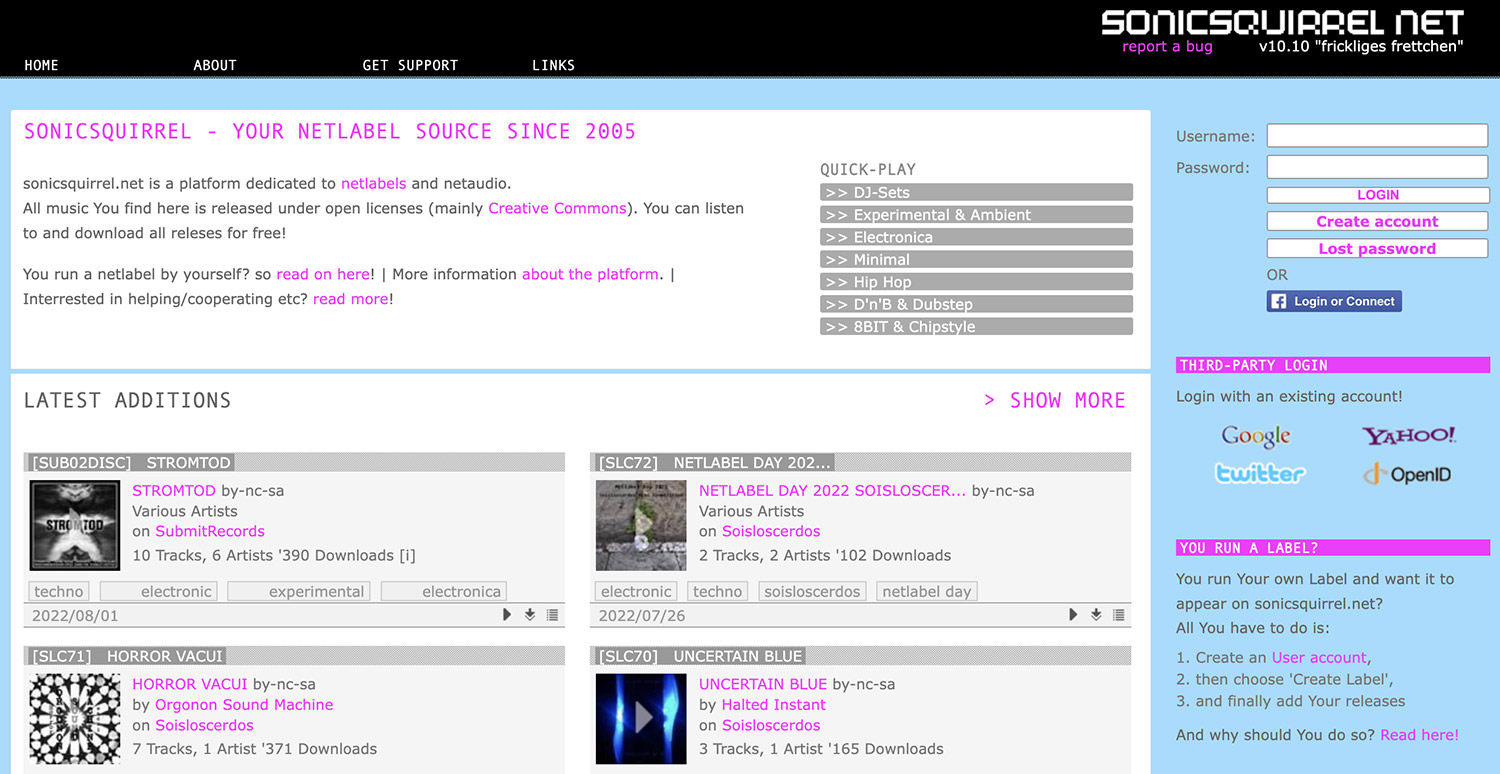Play the Netlabel Day 2022 release

pyautogui.click(x=1073, y=615)
